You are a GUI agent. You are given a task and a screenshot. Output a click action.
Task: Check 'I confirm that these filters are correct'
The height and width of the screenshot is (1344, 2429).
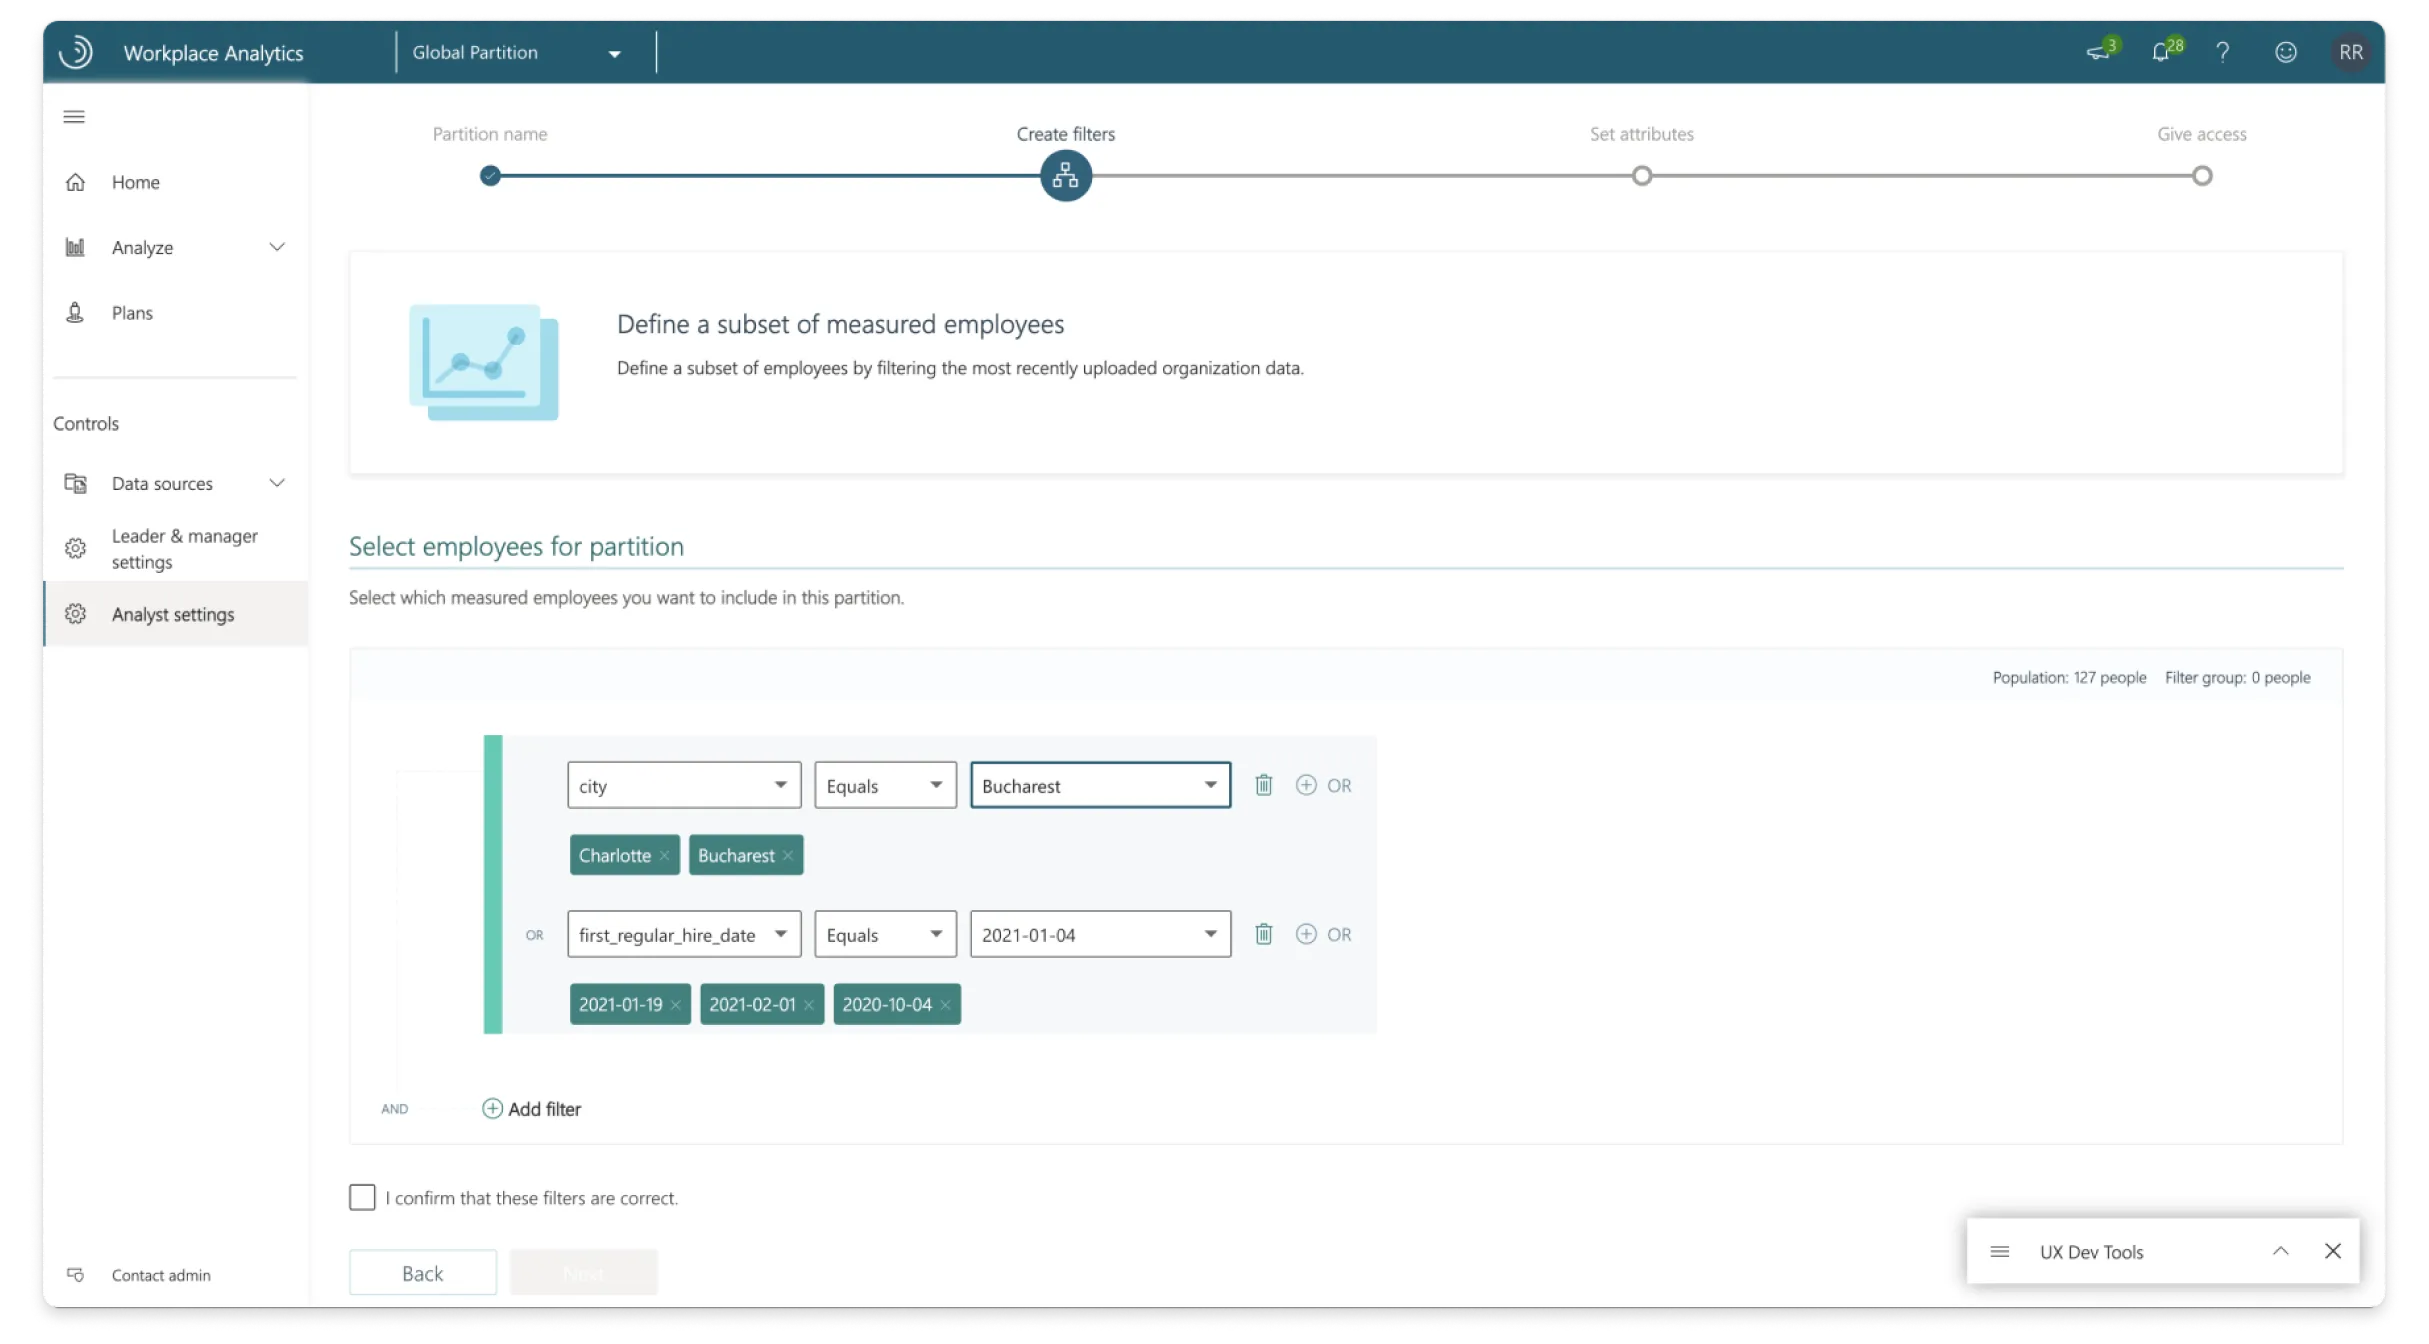tap(362, 1196)
